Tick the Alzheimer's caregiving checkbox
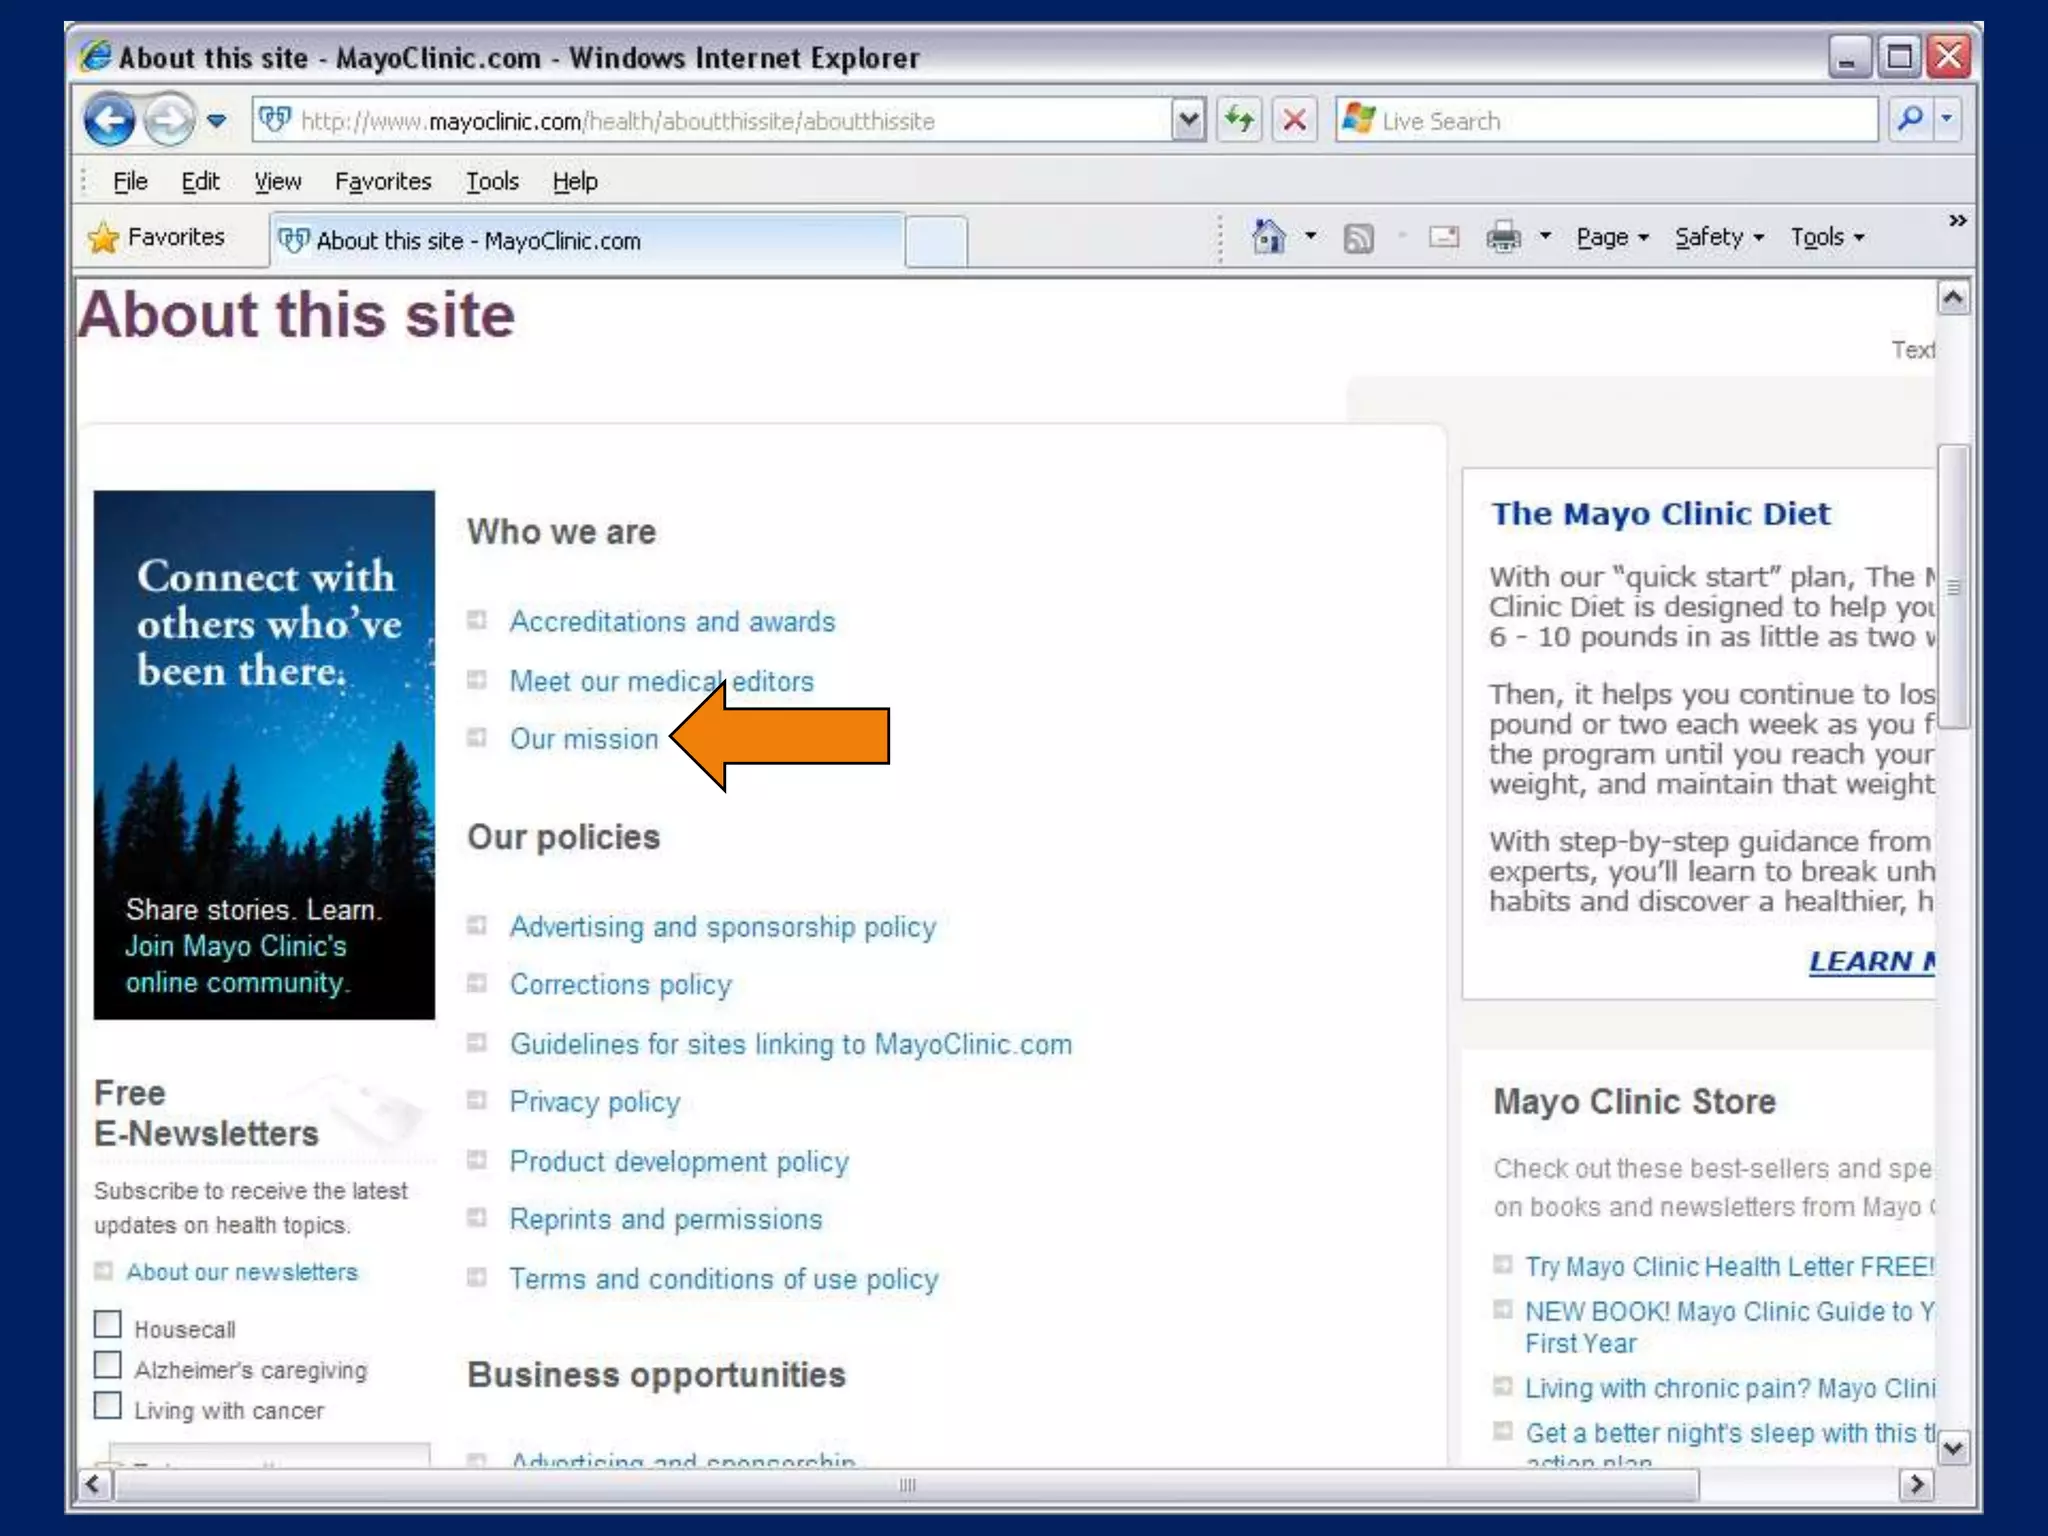 point(108,1365)
